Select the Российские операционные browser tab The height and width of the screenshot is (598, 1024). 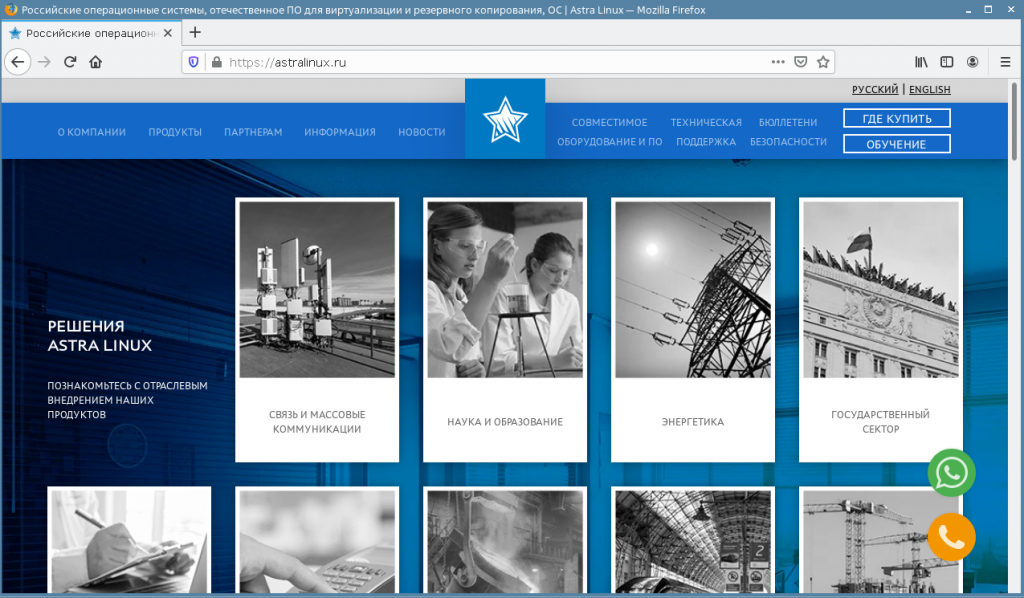coord(90,33)
